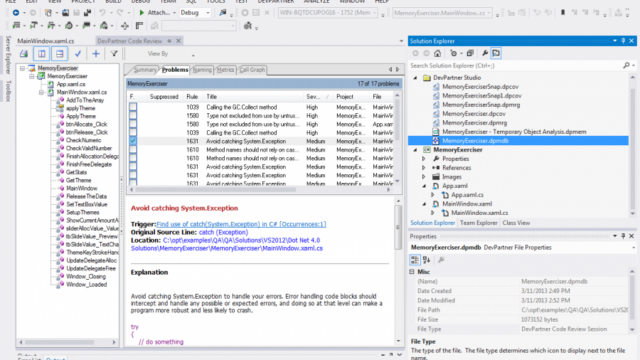Image resolution: width=640 pixels, height=360 pixels.
Task: Select MemoryExerciserSnap.dpcov in Solution Explorer
Action: 480,87
